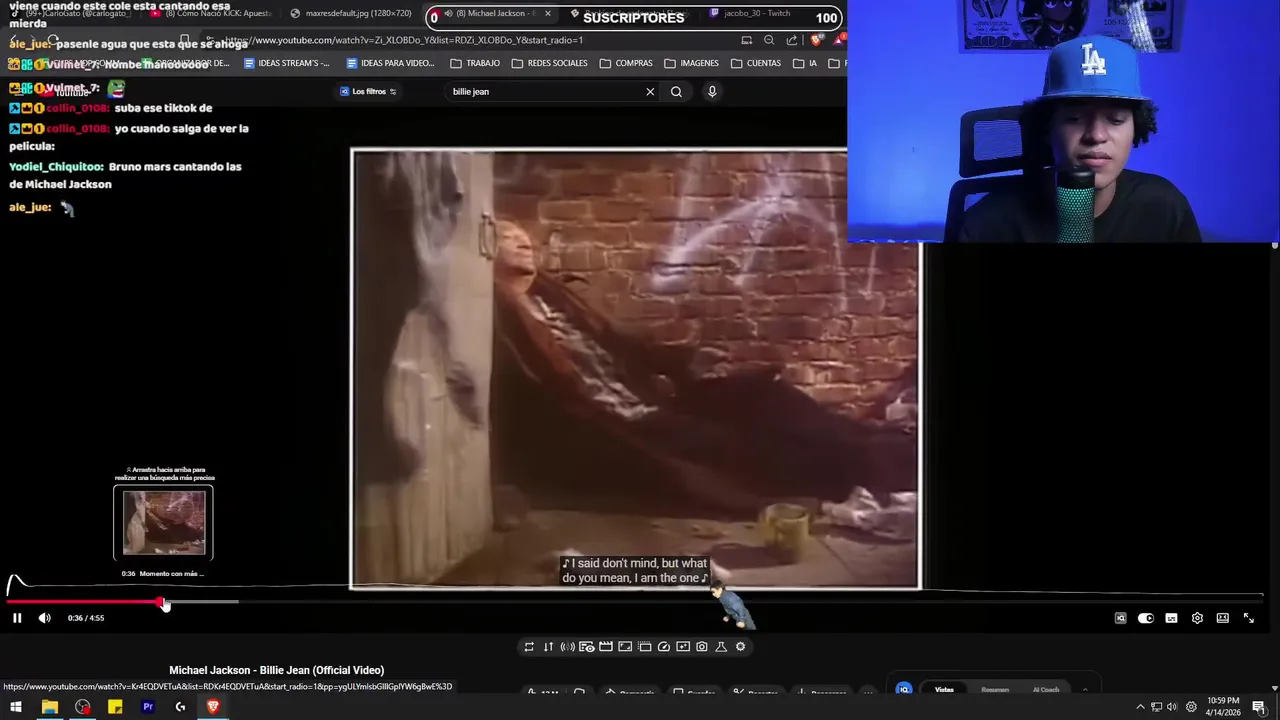1280x720 pixels.
Task: Open the extension toolbar gear settings
Action: [x=740, y=647]
